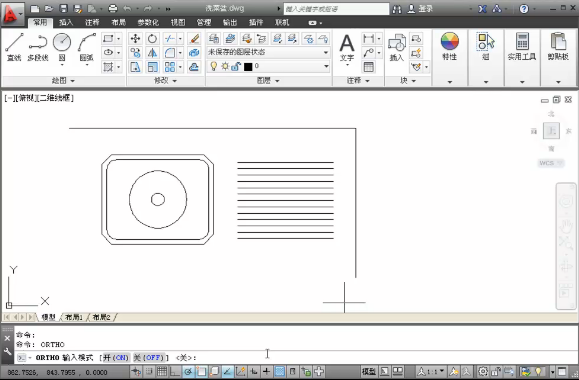Open the 视图 (View) ribbon tab

pyautogui.click(x=178, y=23)
